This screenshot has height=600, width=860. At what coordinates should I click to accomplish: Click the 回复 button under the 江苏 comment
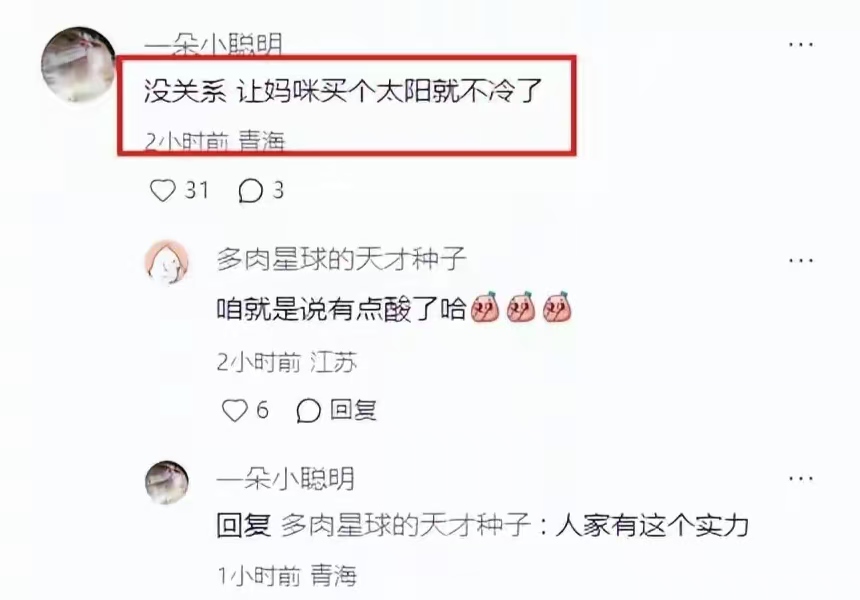353,410
